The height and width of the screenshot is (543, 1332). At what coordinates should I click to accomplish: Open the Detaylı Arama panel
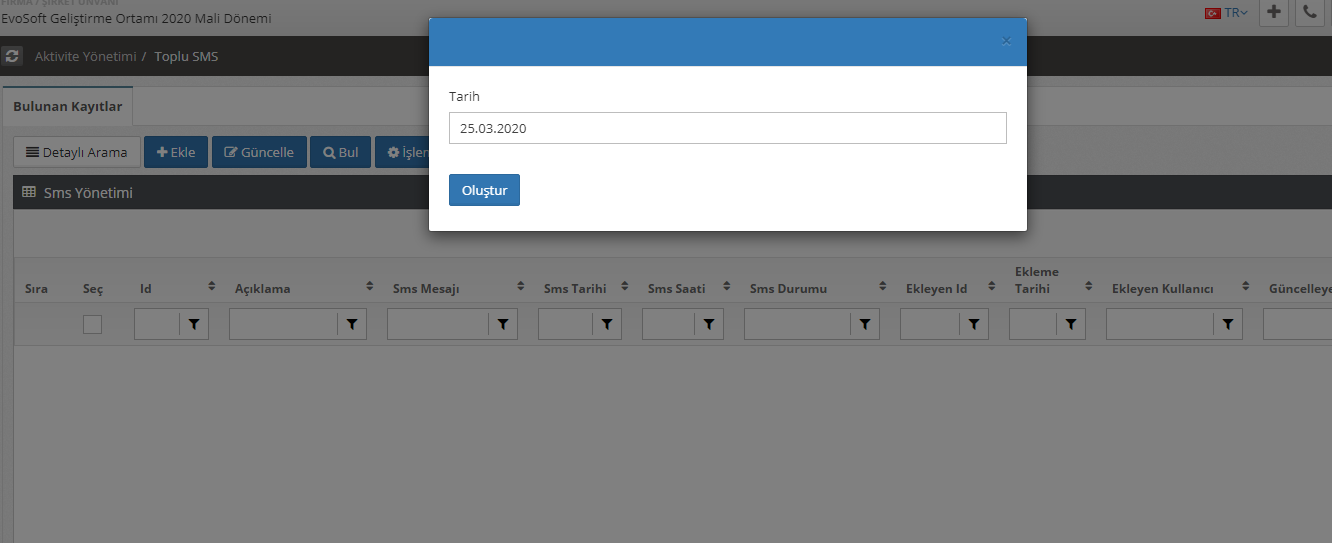(x=77, y=152)
